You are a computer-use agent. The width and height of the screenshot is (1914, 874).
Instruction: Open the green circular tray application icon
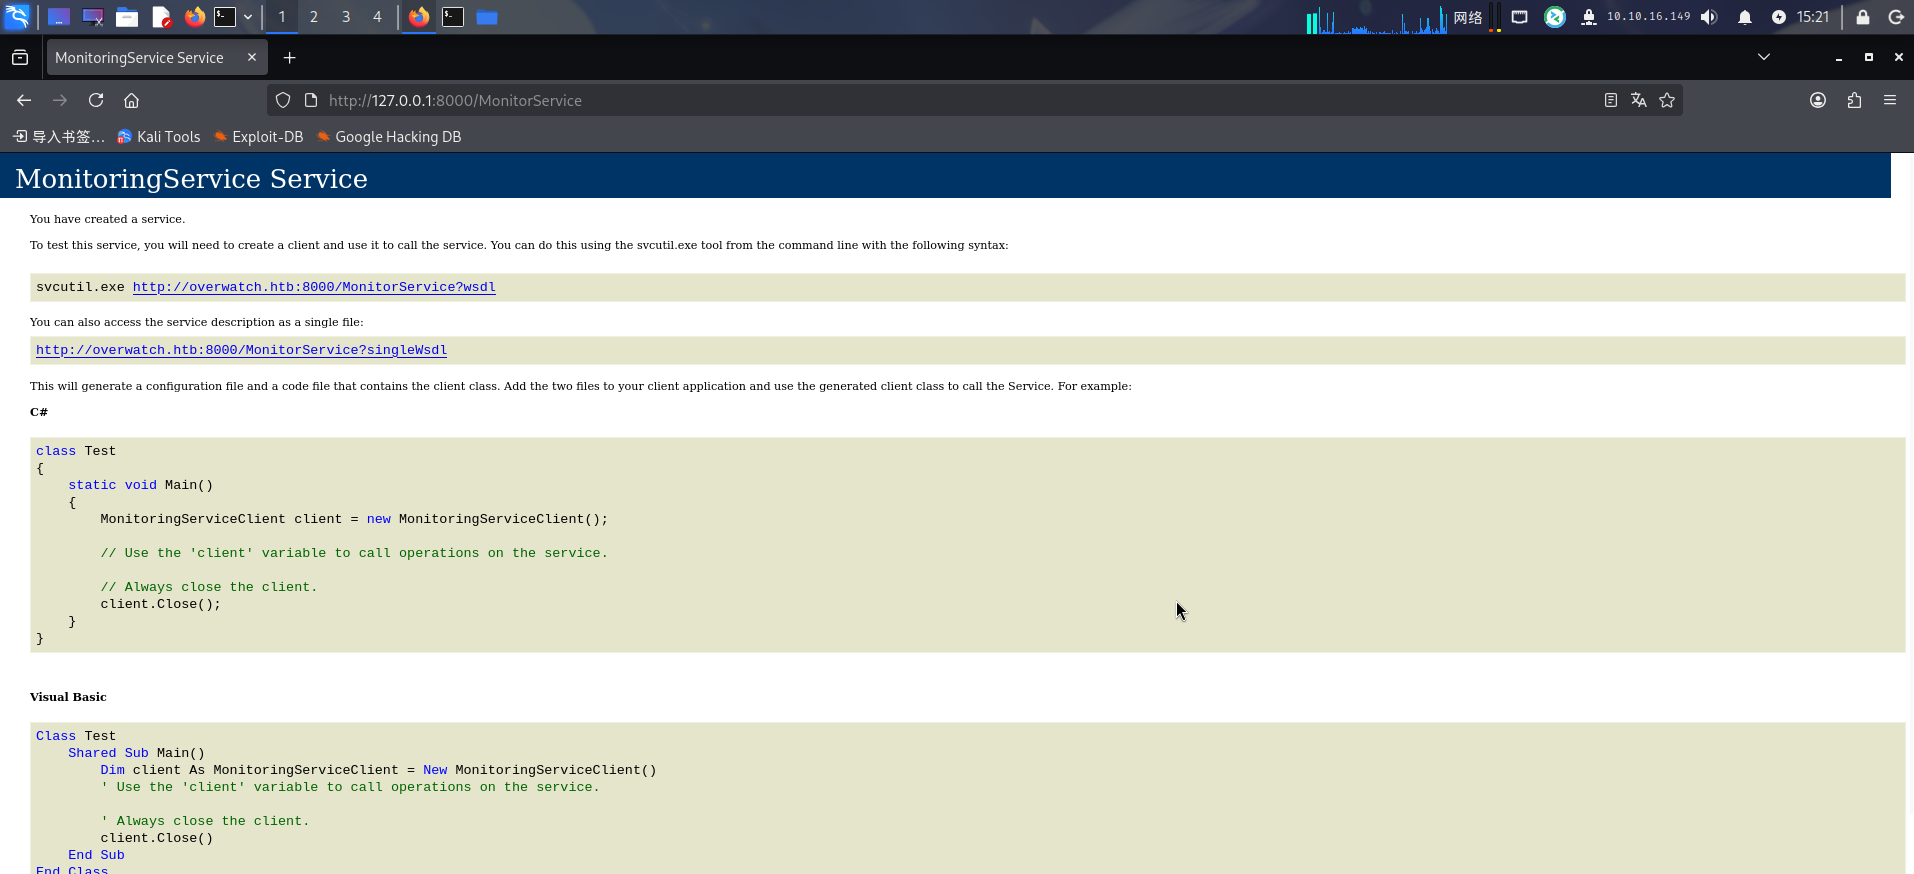[x=1555, y=17]
